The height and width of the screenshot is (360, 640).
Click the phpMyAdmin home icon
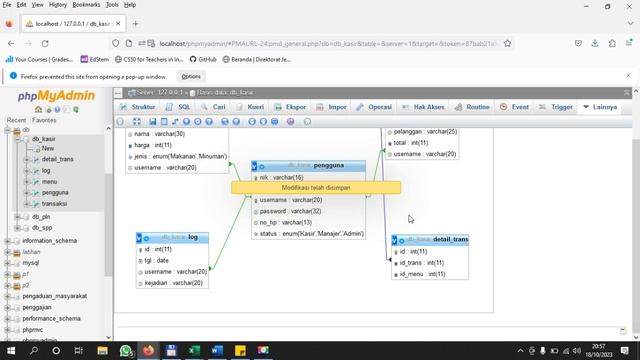coord(38,109)
